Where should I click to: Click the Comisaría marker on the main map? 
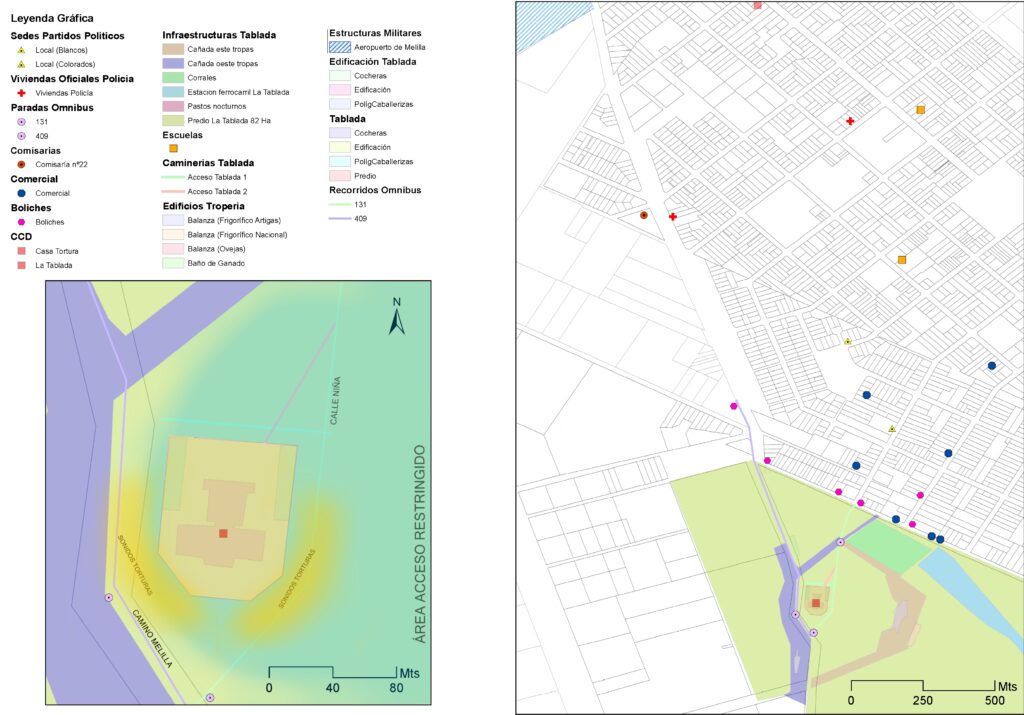[644, 215]
